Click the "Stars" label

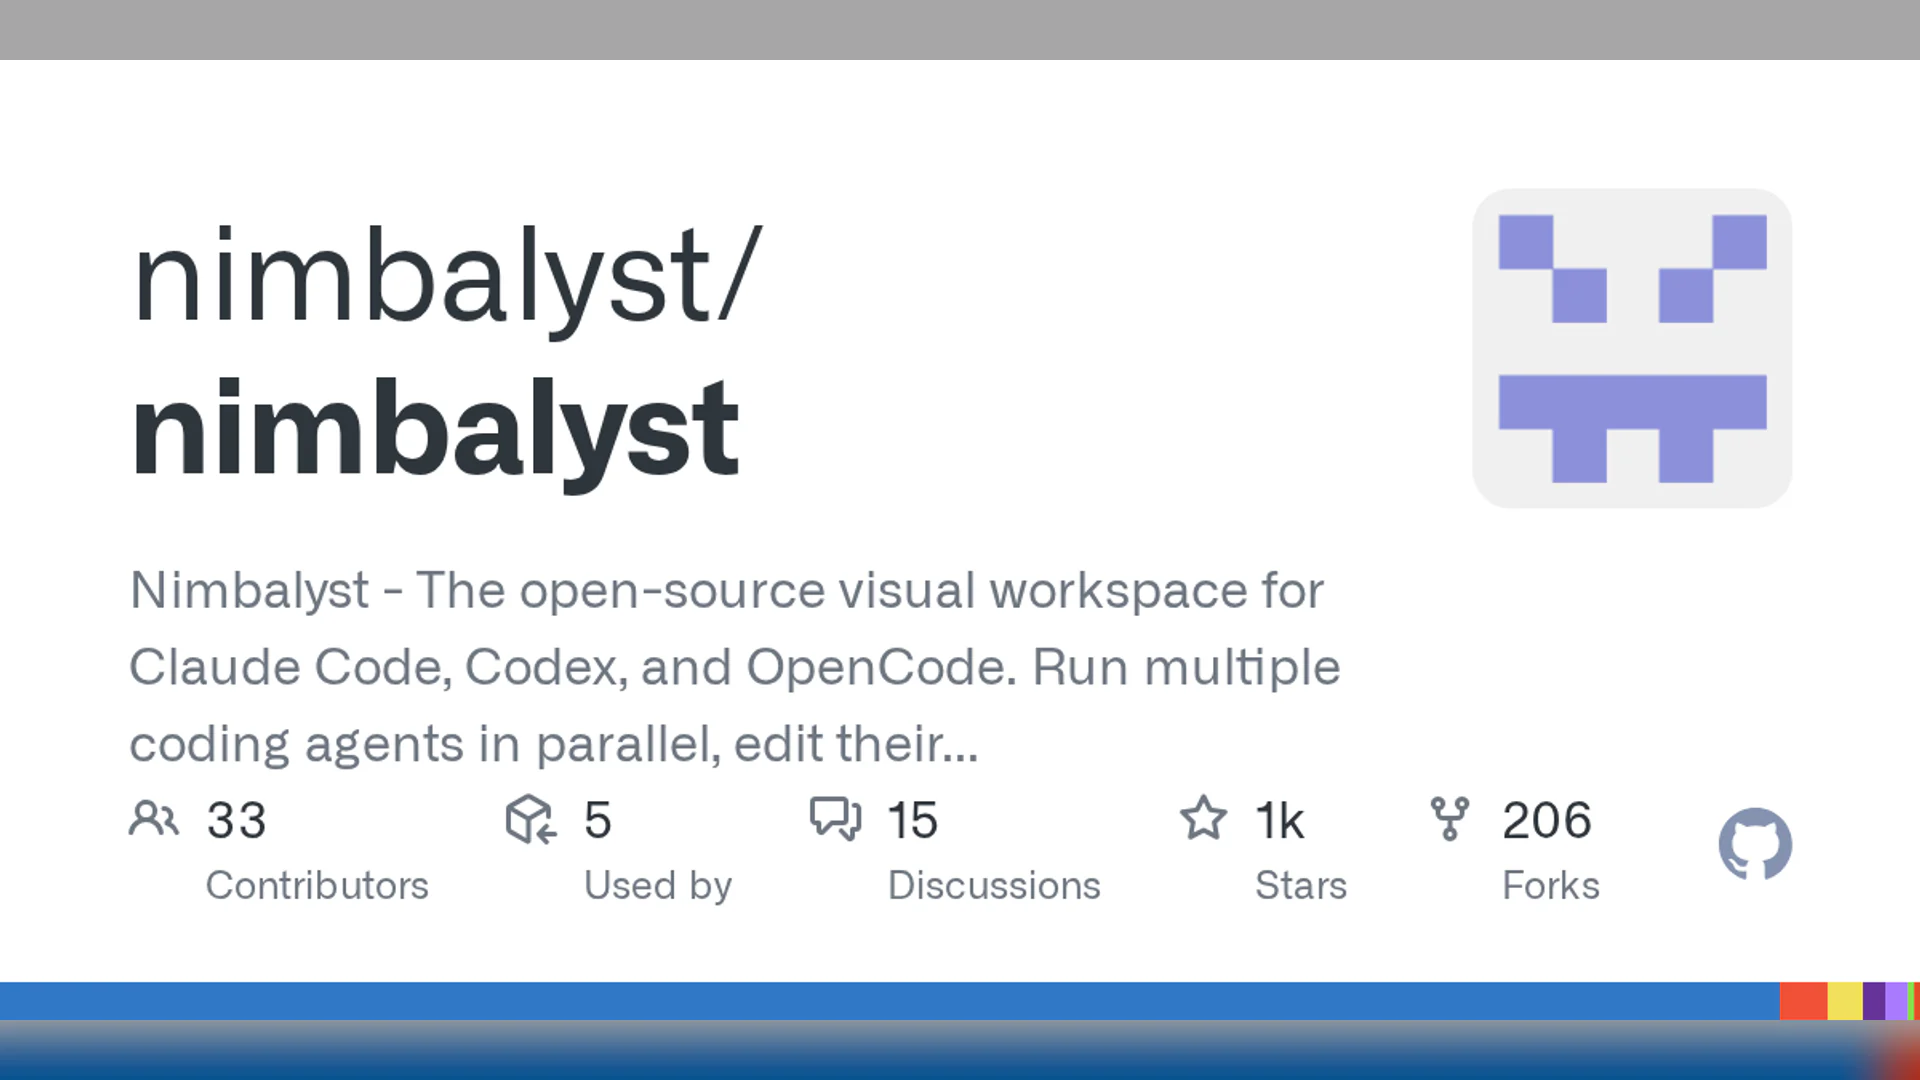coord(1301,885)
